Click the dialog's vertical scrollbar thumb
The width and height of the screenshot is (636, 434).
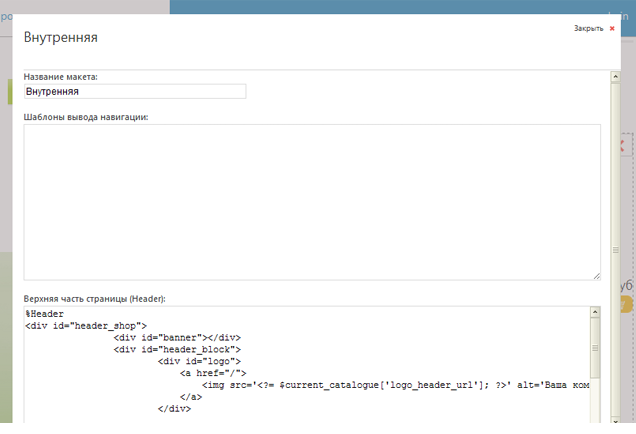tap(614, 250)
